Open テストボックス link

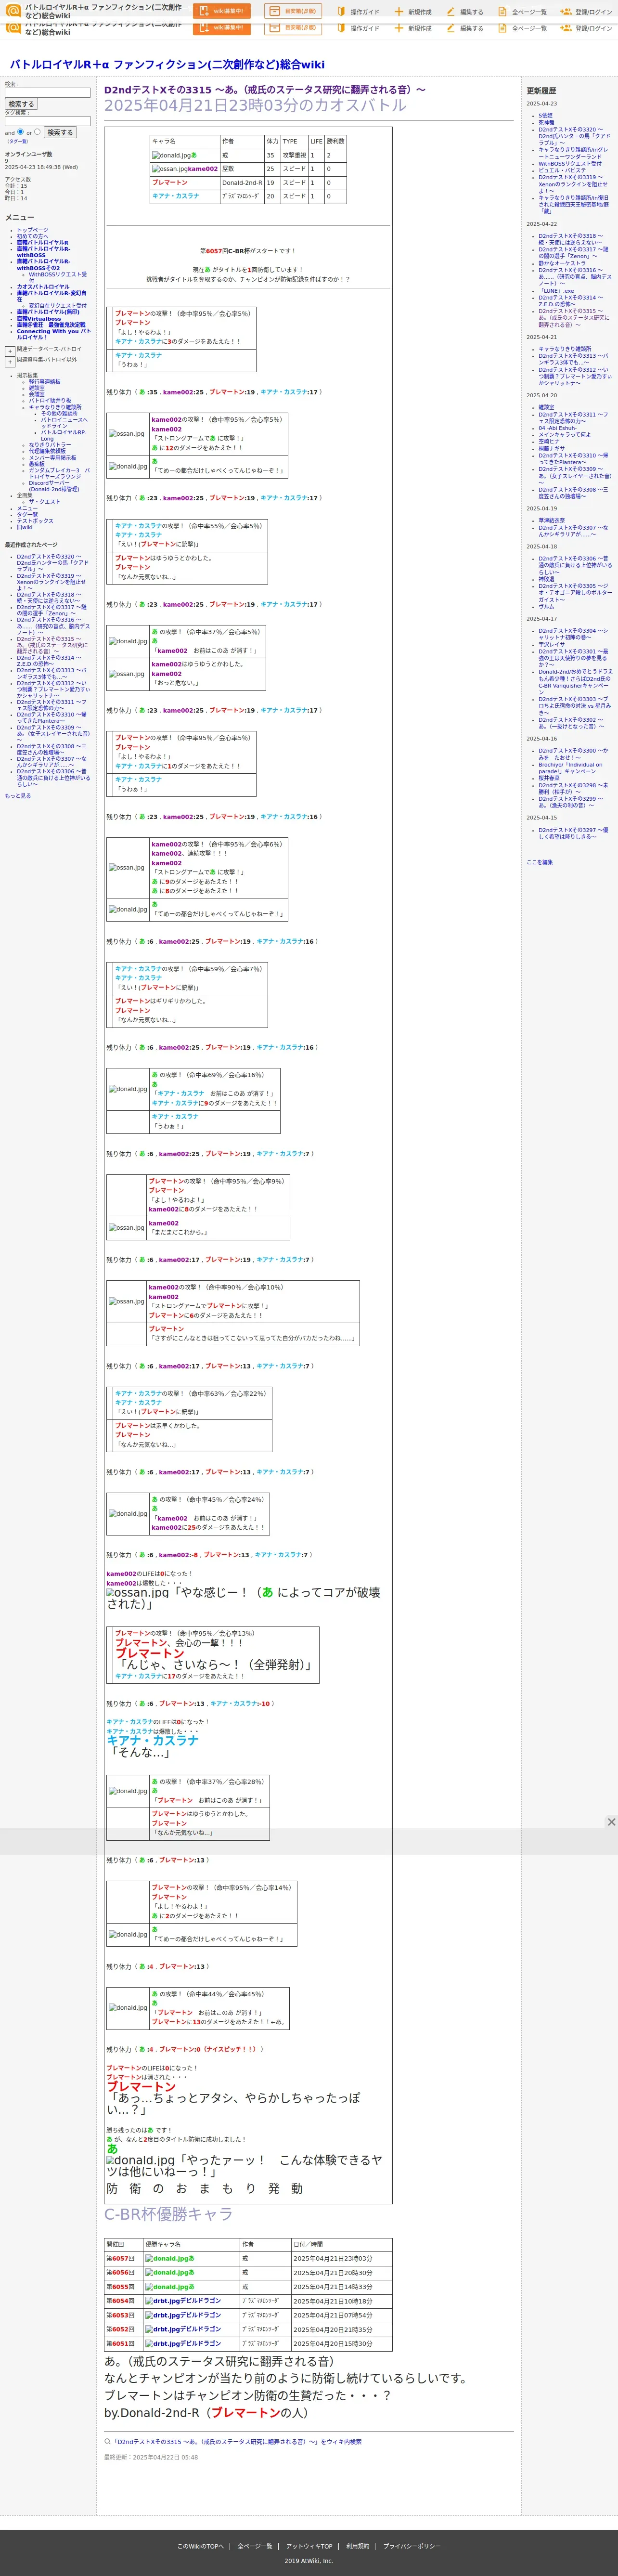[35, 521]
